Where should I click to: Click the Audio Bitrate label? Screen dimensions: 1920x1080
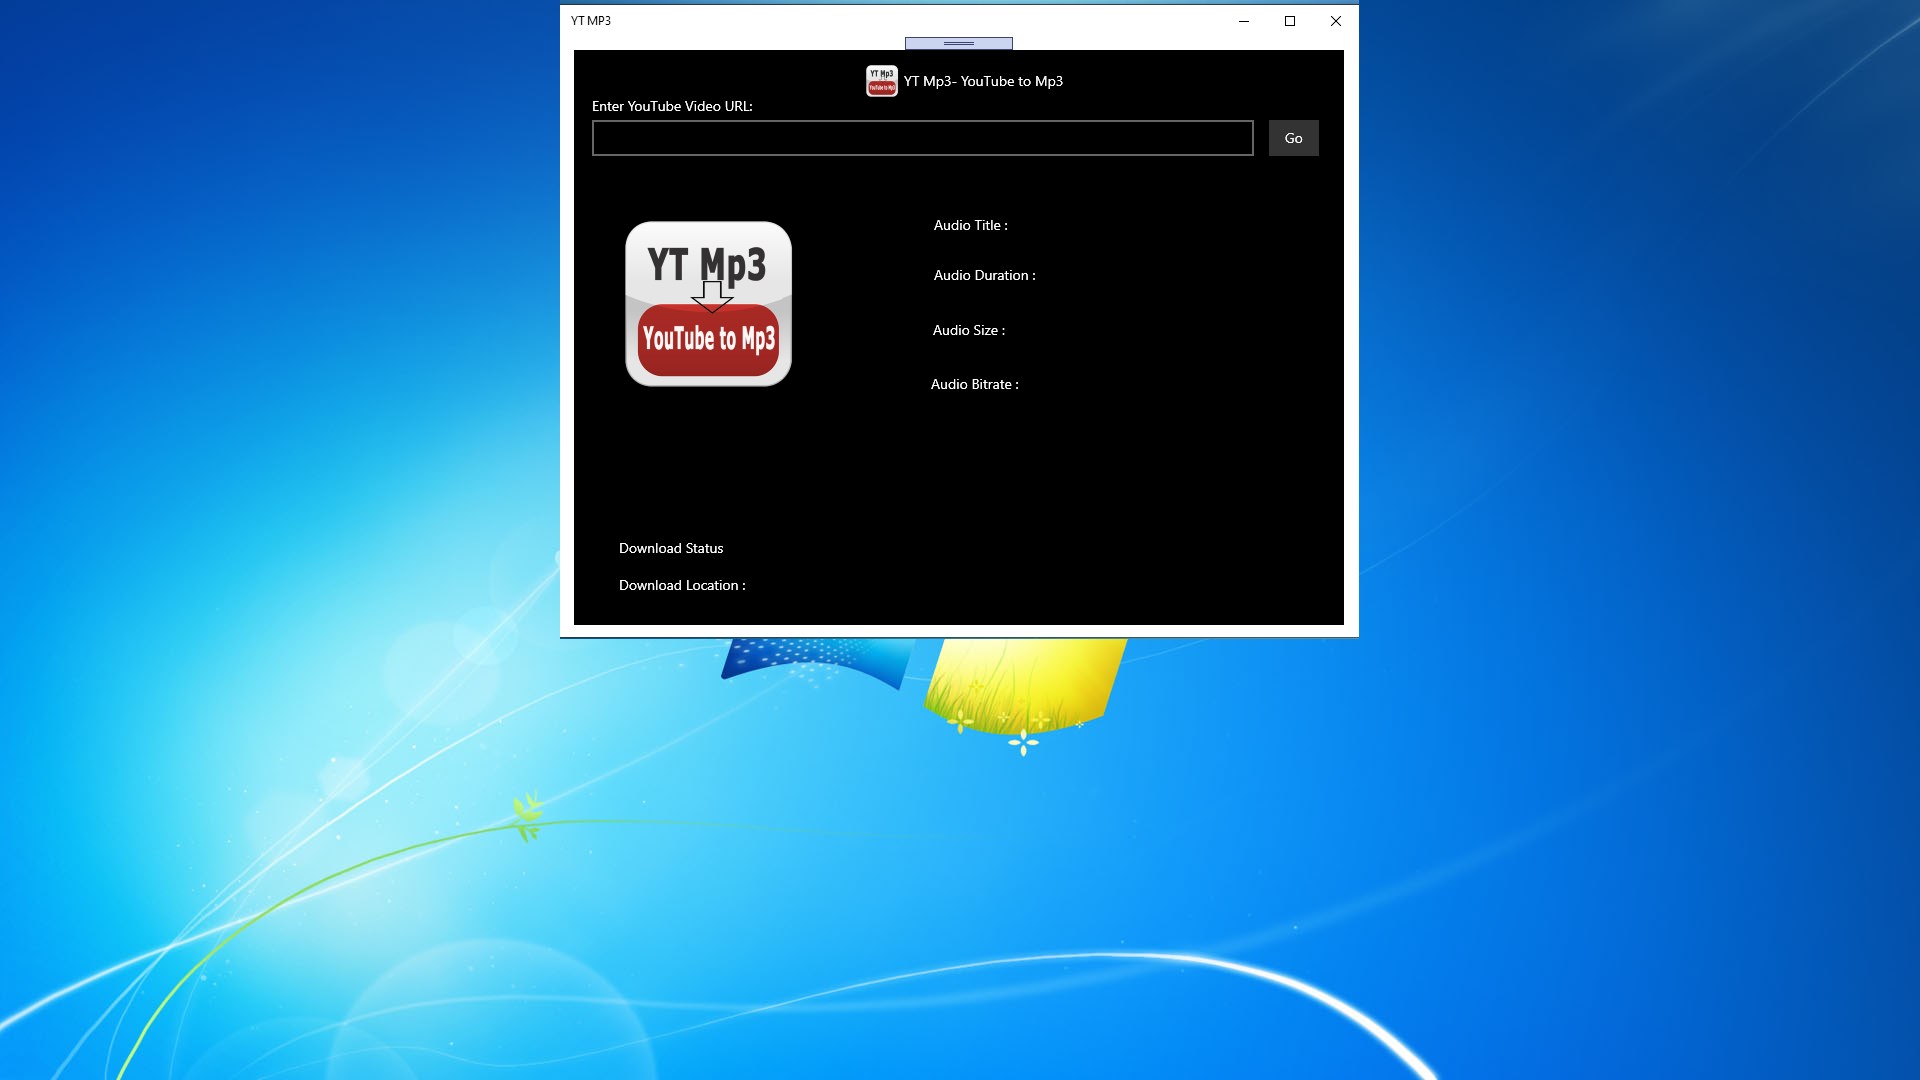(x=974, y=385)
